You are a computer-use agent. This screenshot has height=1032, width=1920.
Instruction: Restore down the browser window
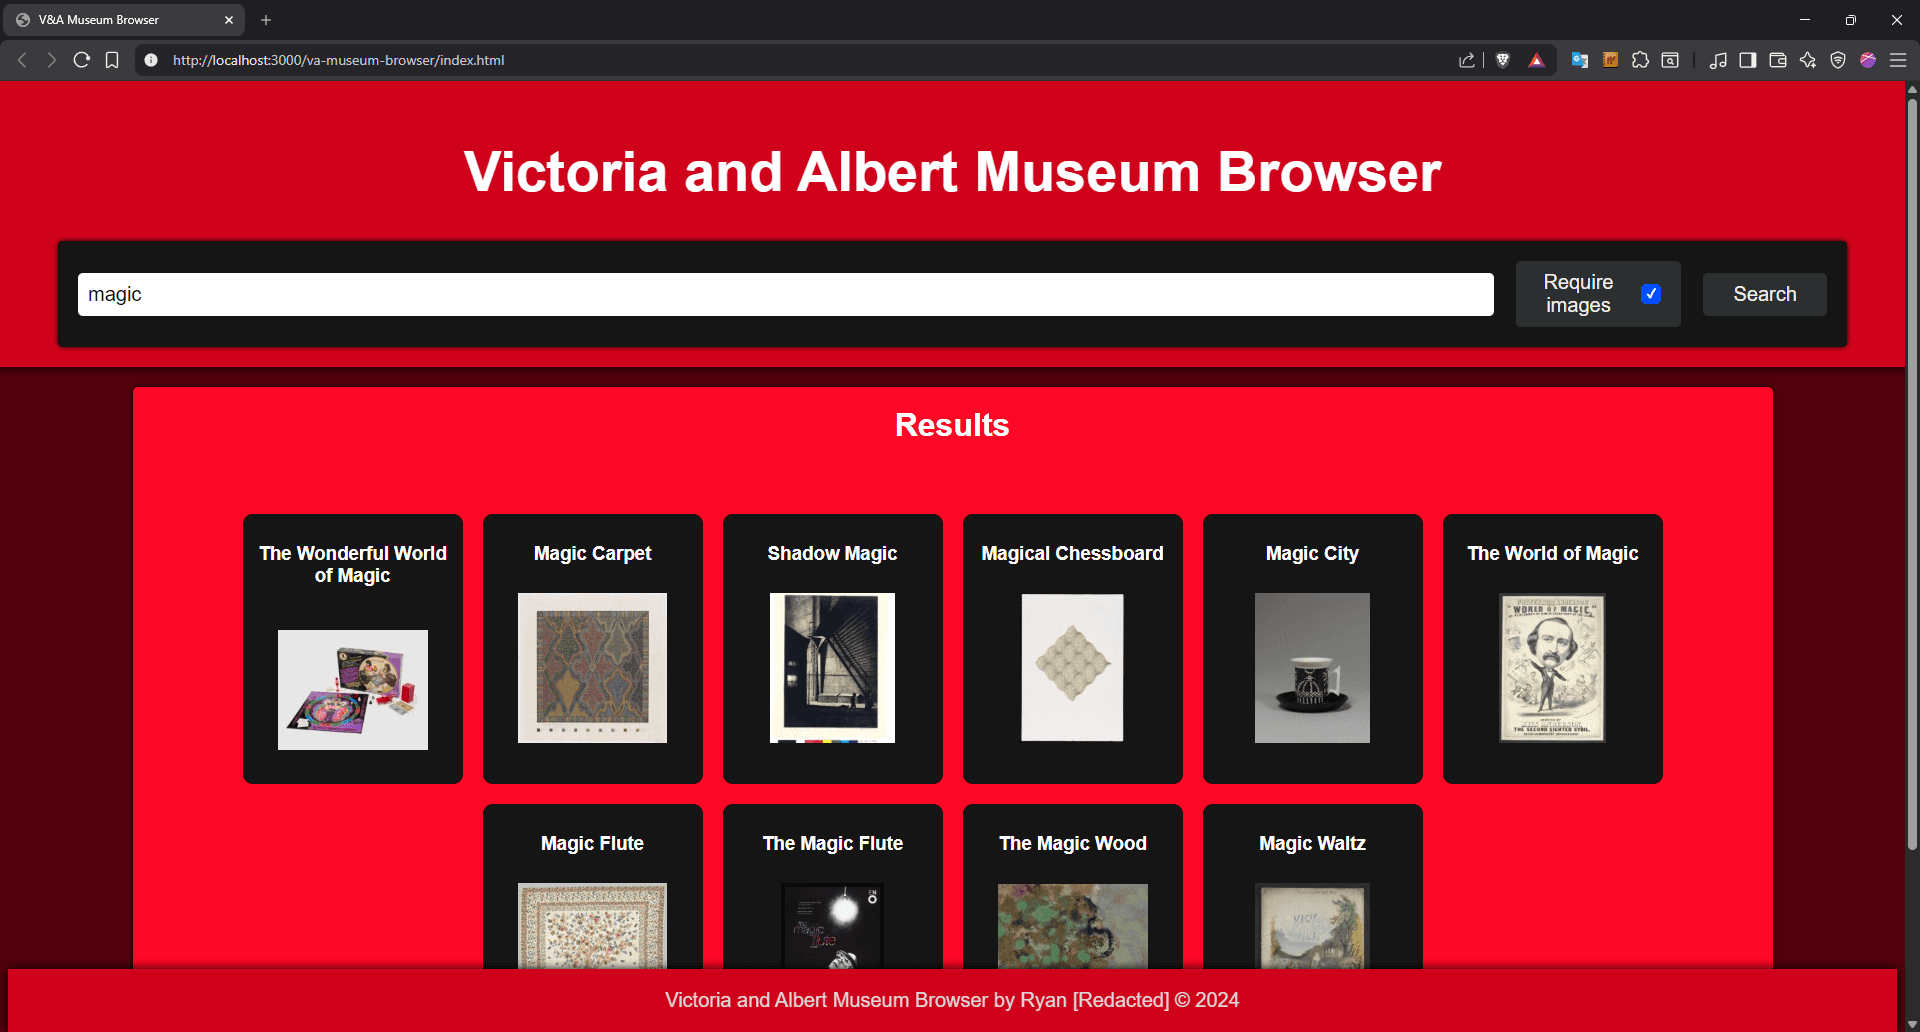tap(1851, 20)
